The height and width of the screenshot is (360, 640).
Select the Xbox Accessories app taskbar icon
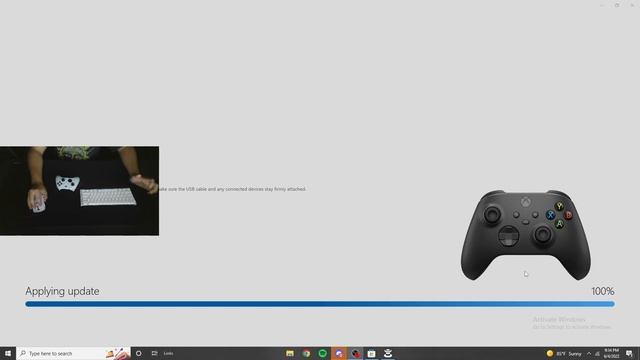[388, 353]
